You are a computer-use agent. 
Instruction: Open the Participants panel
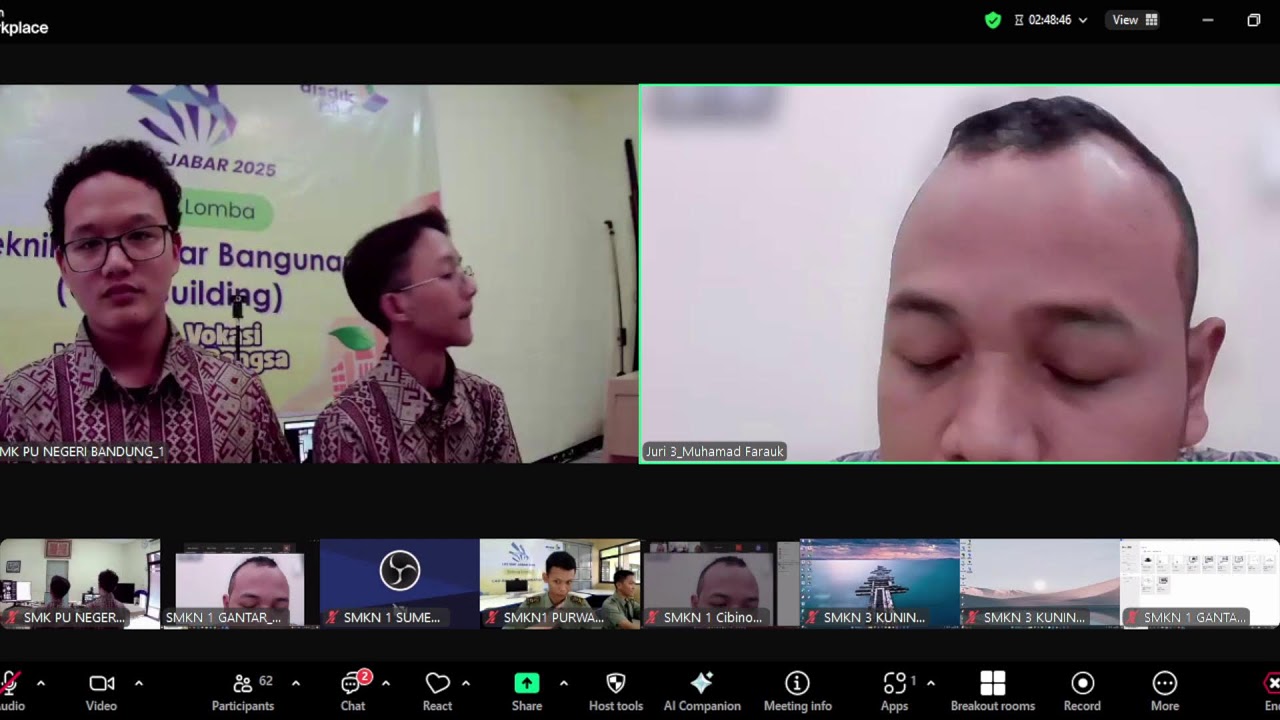242,691
